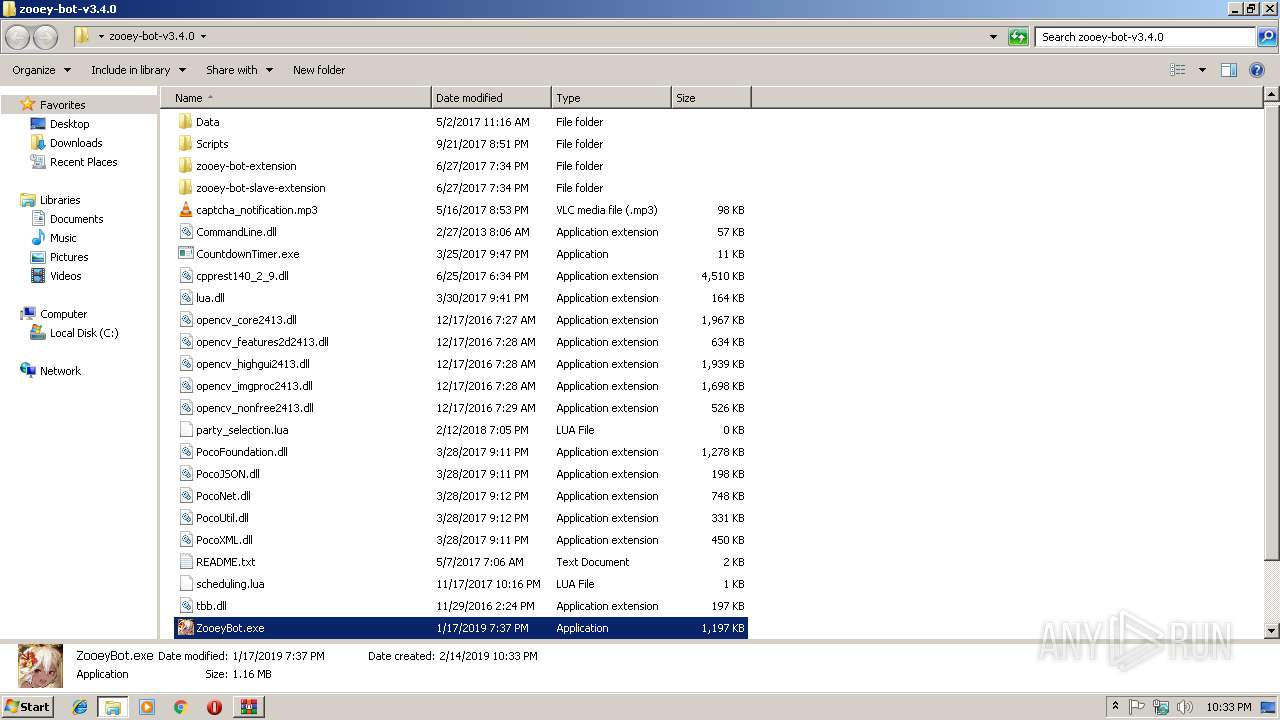Viewport: 1280px width, 720px height.
Task: Select Favorites in the navigation pane
Action: click(62, 105)
